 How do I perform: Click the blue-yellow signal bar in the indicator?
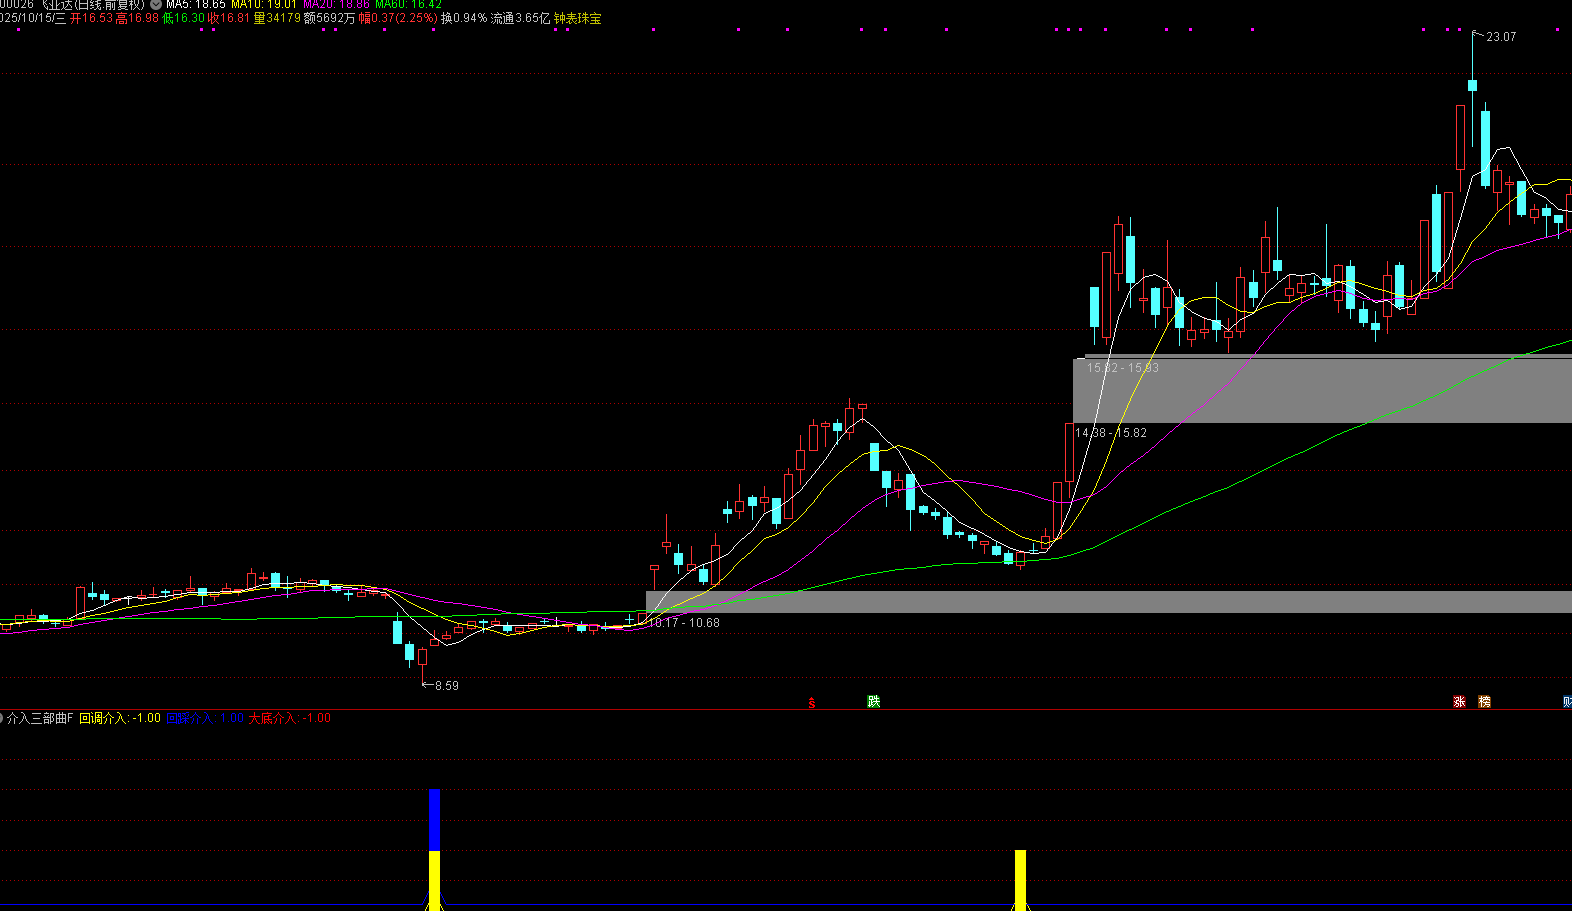(434, 848)
